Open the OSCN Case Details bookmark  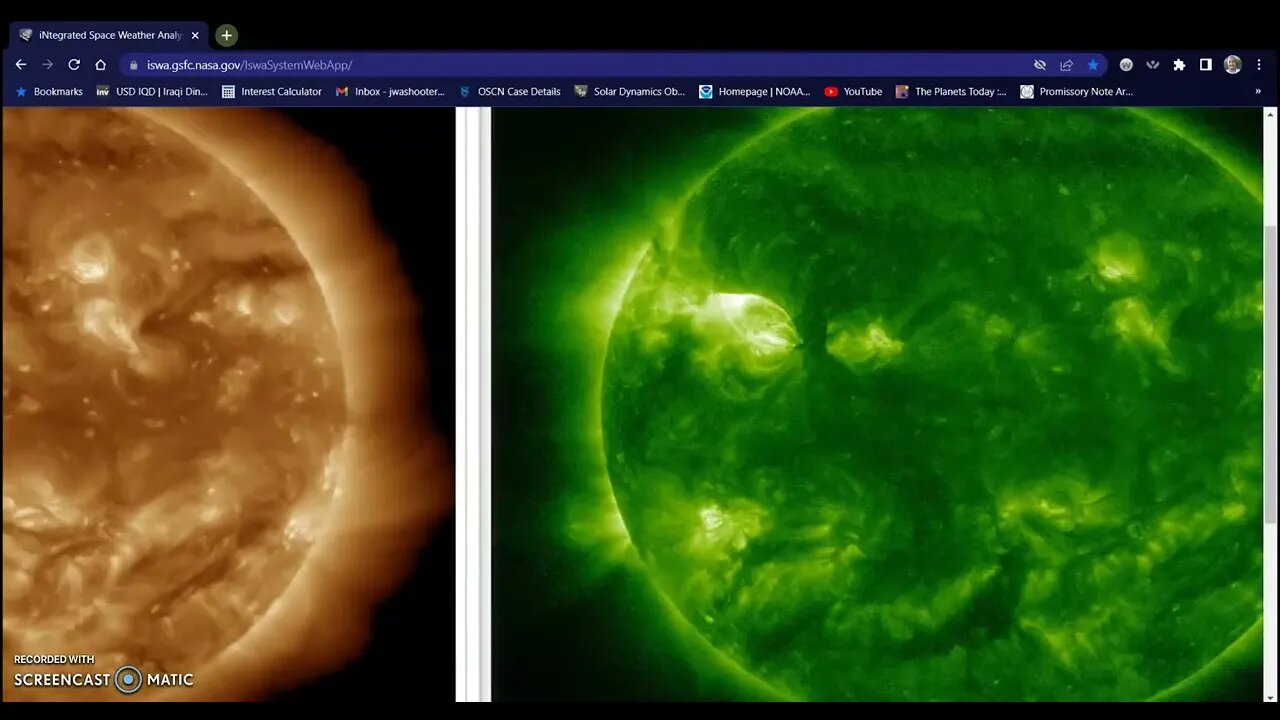click(x=510, y=91)
